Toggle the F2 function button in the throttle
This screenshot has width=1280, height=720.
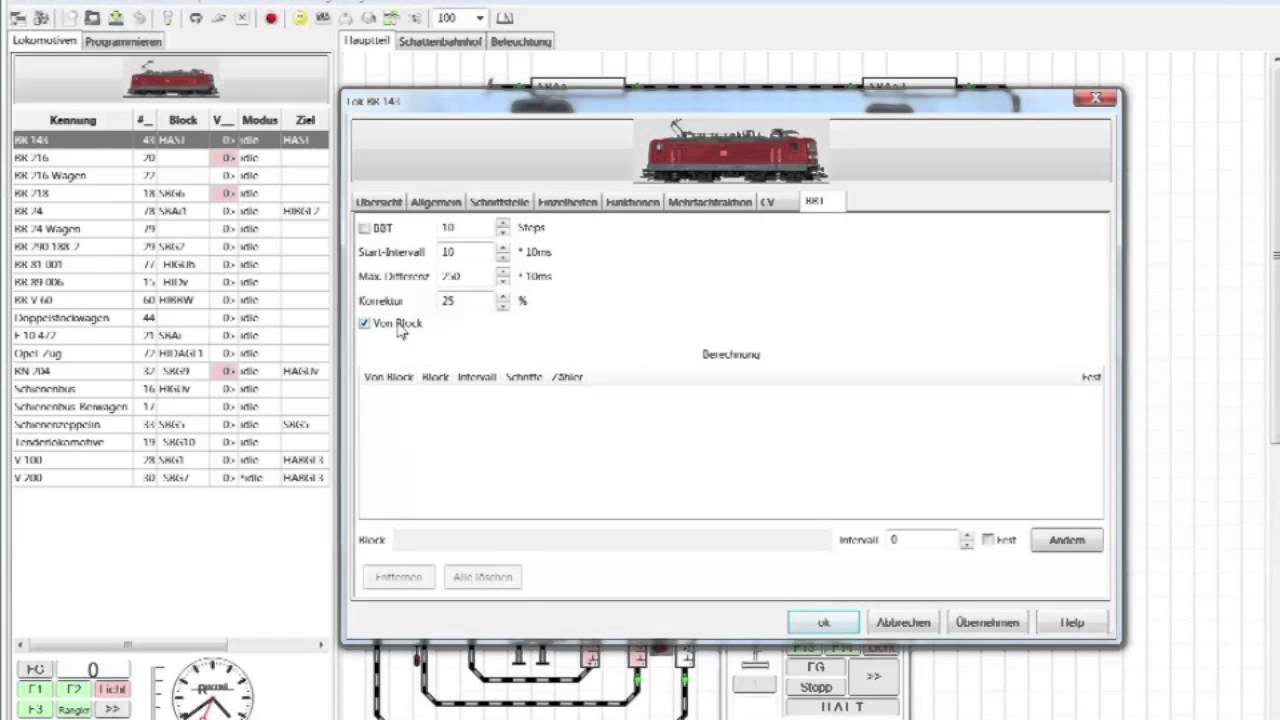[74, 689]
